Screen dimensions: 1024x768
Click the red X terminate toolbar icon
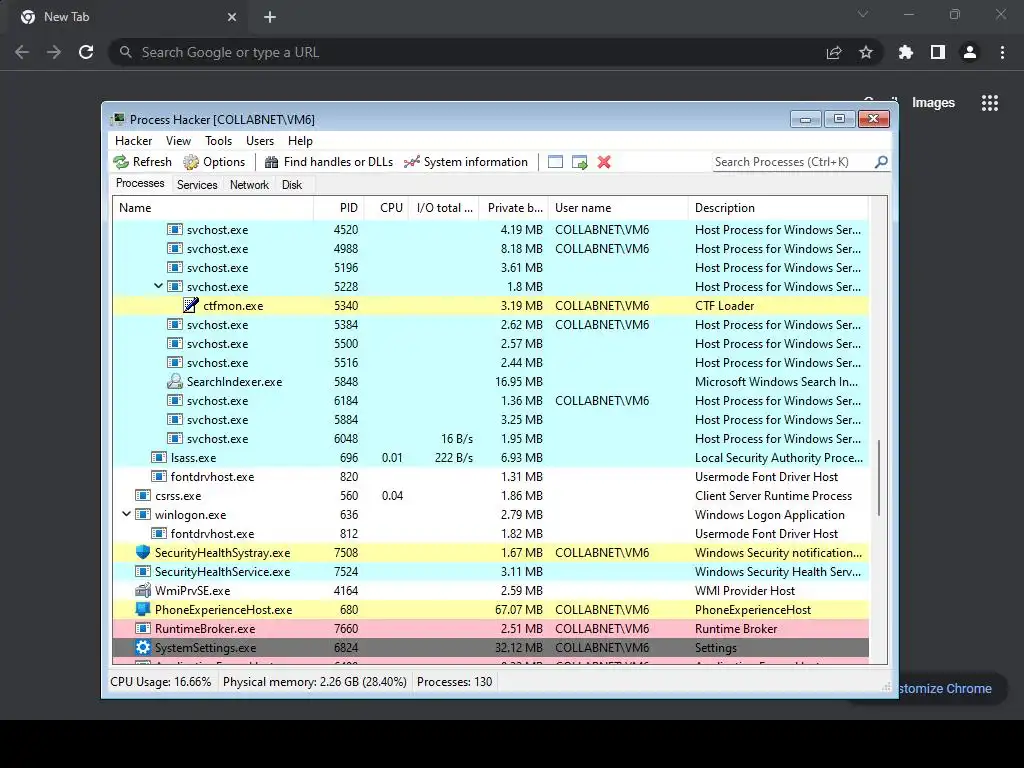click(604, 162)
